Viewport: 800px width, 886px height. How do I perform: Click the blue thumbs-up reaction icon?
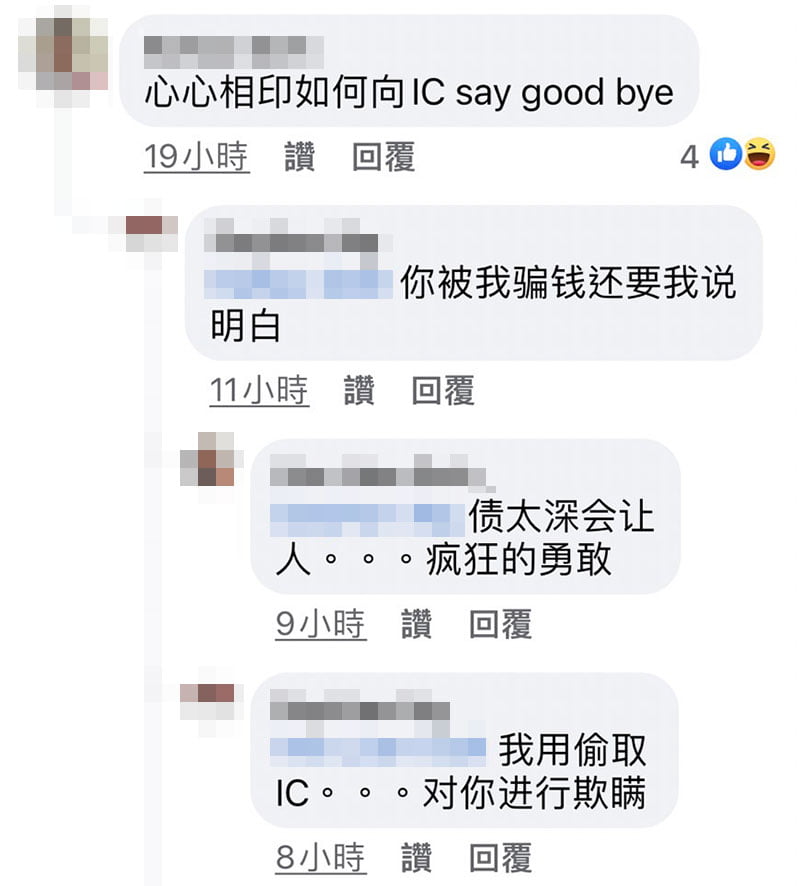(x=725, y=154)
